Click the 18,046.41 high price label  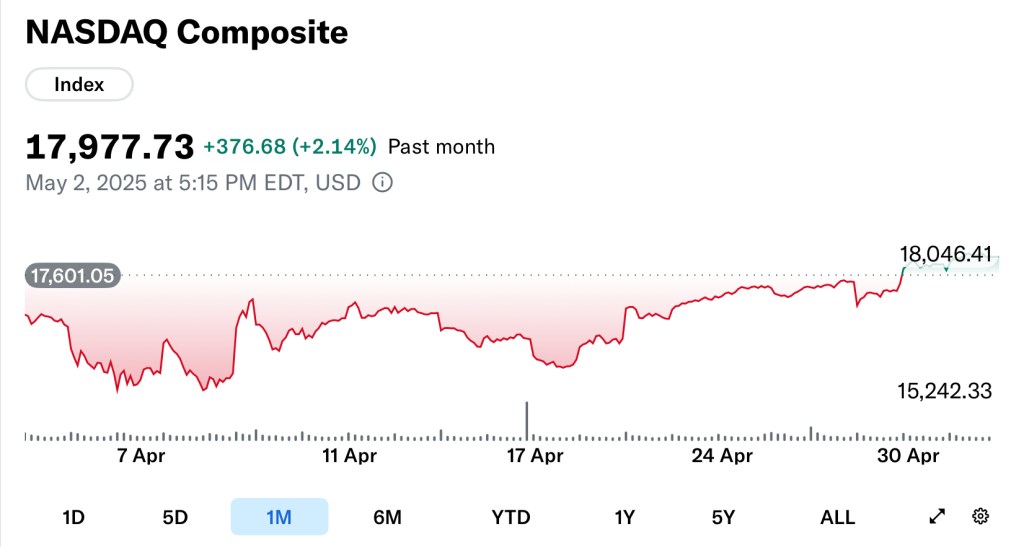click(946, 255)
